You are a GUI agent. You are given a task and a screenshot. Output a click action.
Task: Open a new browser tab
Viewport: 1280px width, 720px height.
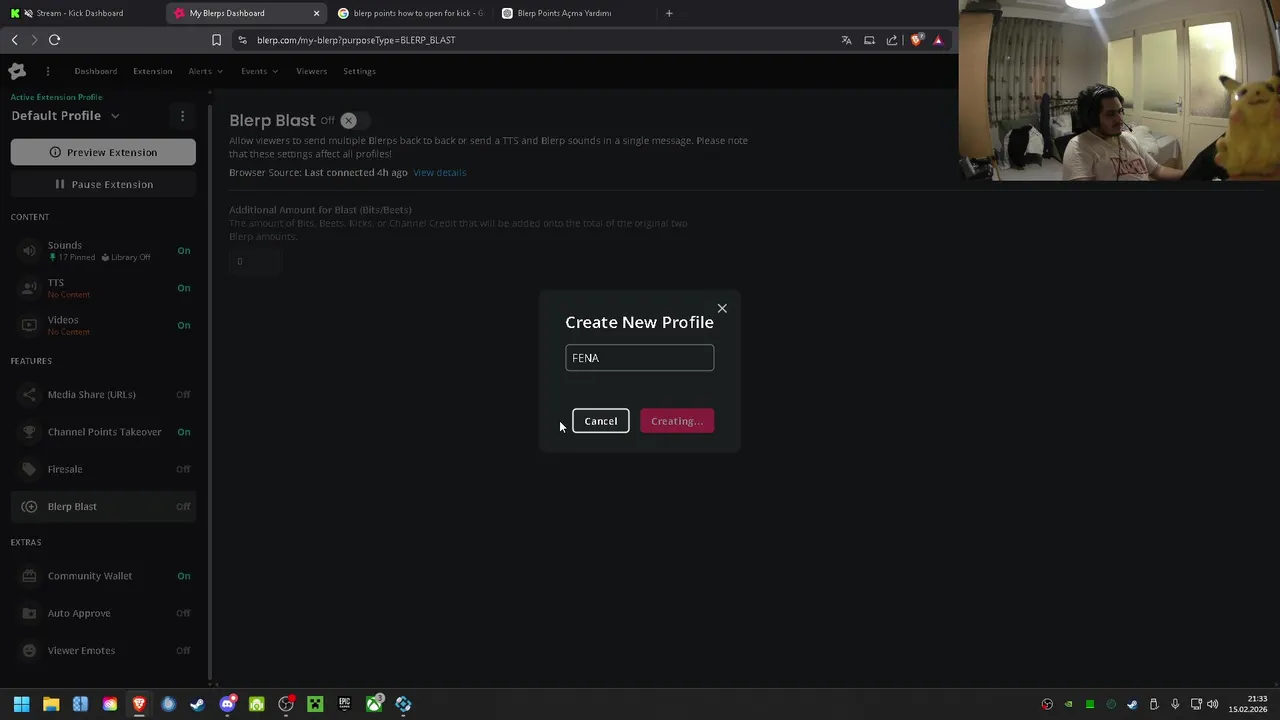pos(669,13)
